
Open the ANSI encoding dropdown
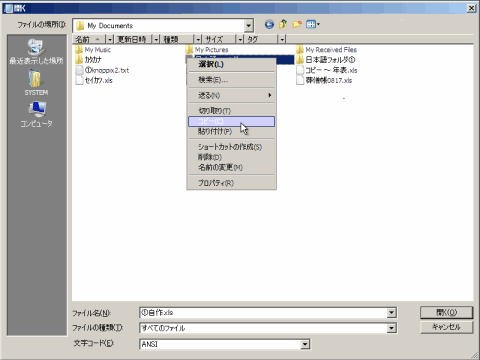point(305,344)
